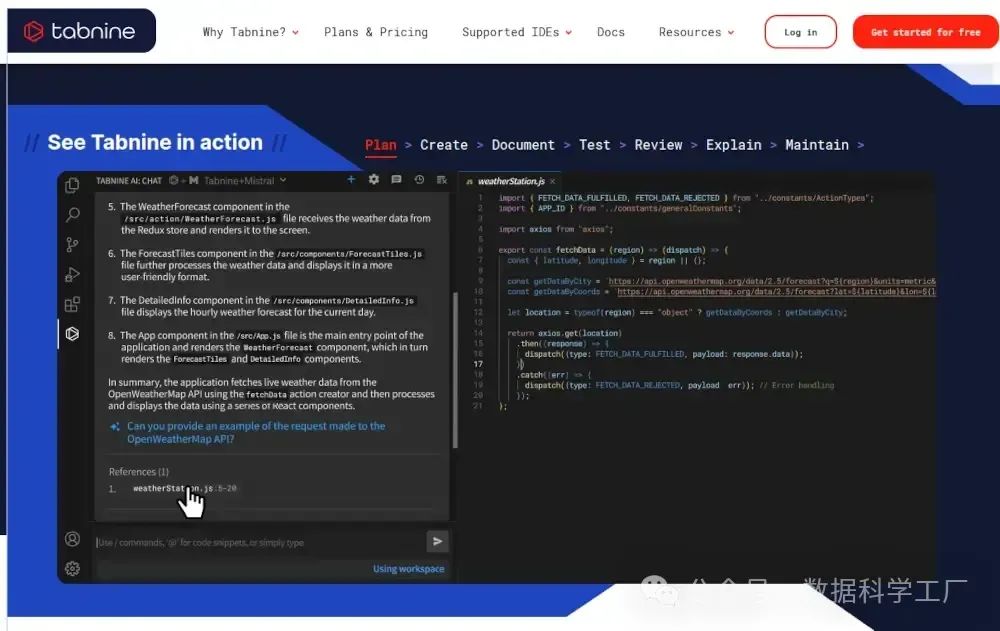Focus the chat command input field
The width and height of the screenshot is (1000, 631).
260,542
